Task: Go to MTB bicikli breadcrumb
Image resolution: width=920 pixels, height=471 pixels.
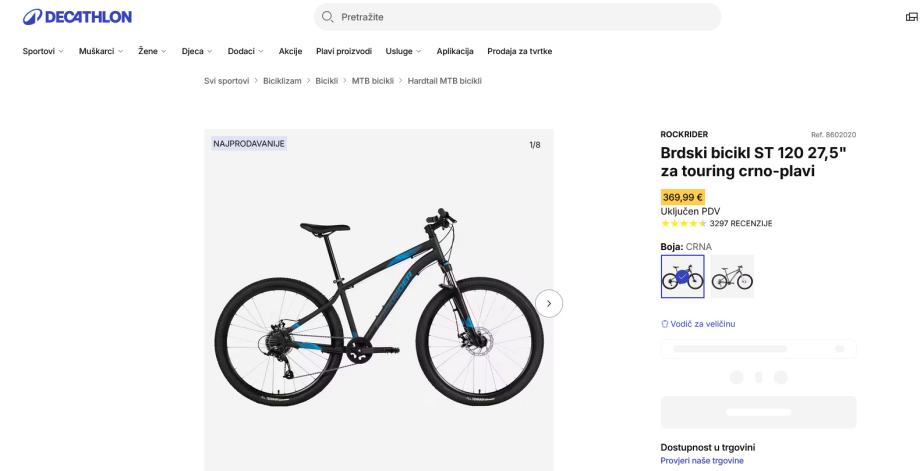Action: 373,80
